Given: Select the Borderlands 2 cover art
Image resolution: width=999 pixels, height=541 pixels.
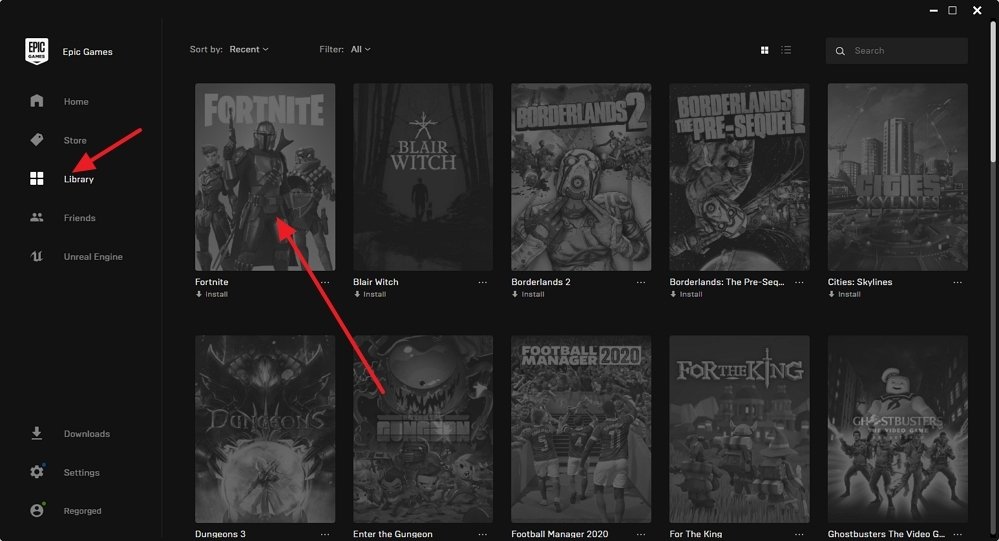Looking at the screenshot, I should click(581, 177).
